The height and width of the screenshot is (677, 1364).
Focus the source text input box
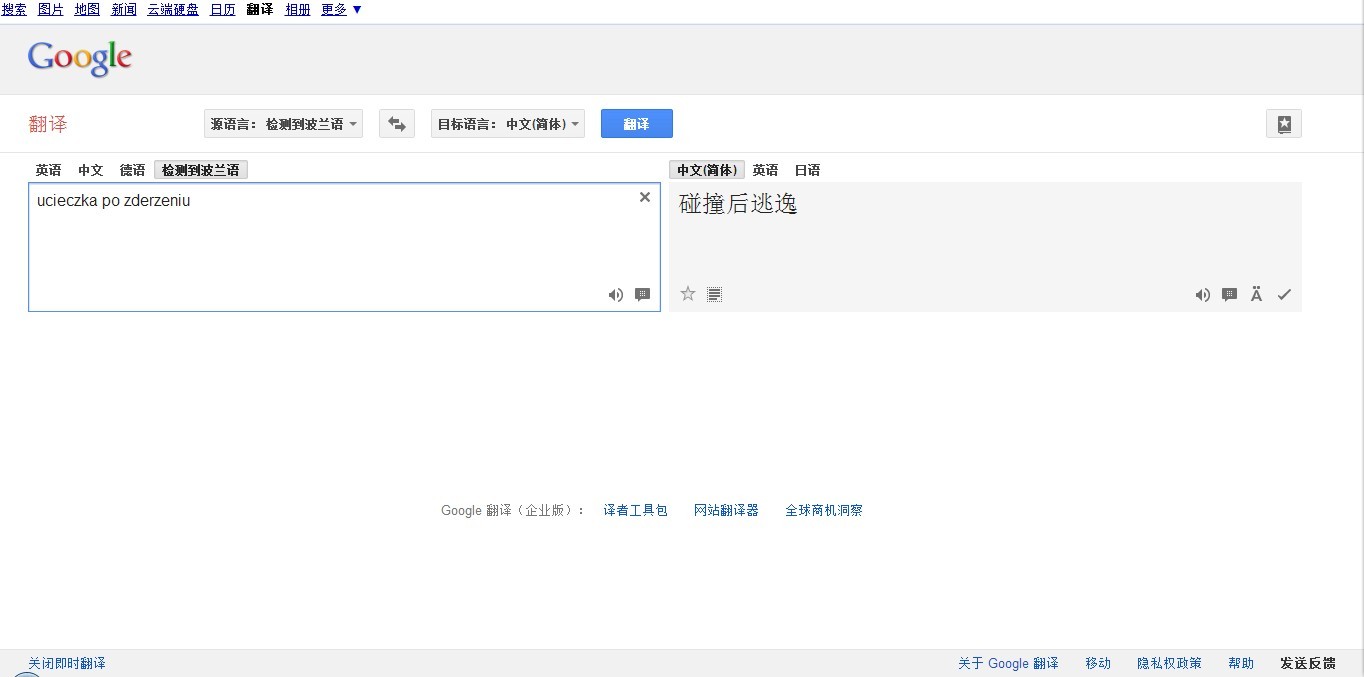coord(344,247)
